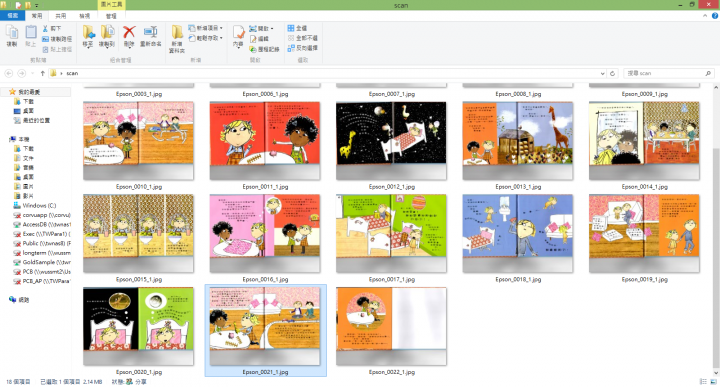Expand the New item (新增項目) dropdown
The width and height of the screenshot is (720, 387).
coord(205,28)
